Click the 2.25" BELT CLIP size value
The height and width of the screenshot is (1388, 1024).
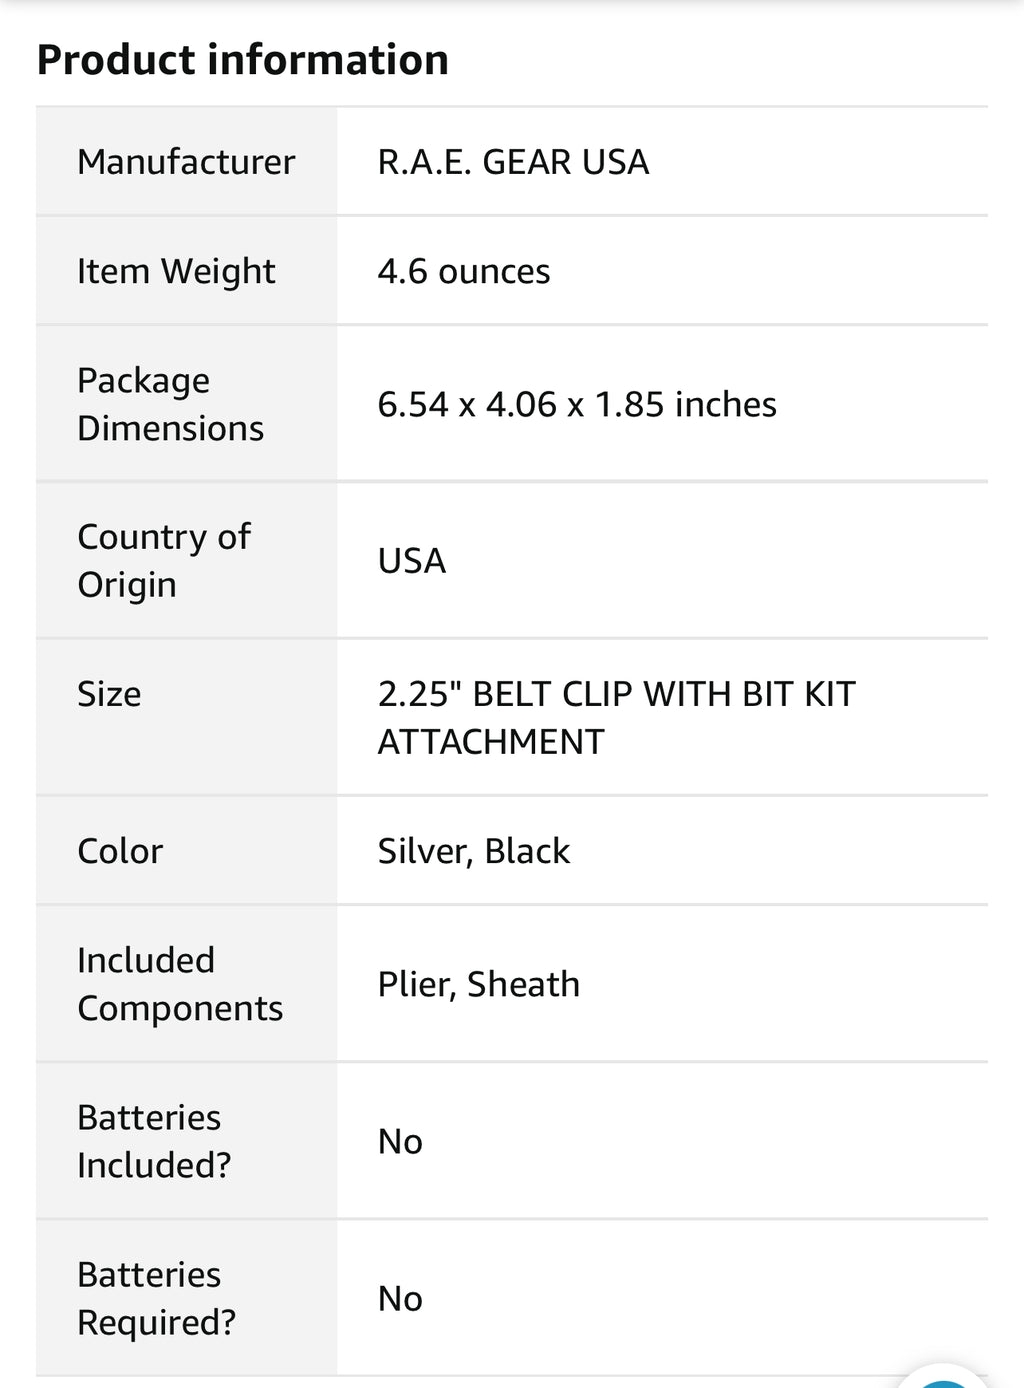pyautogui.click(x=616, y=717)
